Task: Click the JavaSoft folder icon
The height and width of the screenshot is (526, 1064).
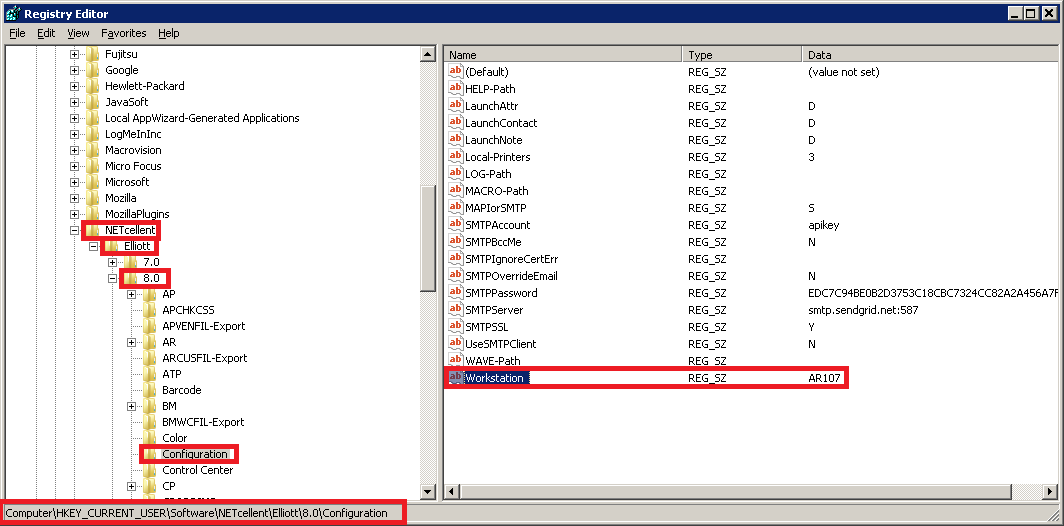Action: [x=93, y=102]
